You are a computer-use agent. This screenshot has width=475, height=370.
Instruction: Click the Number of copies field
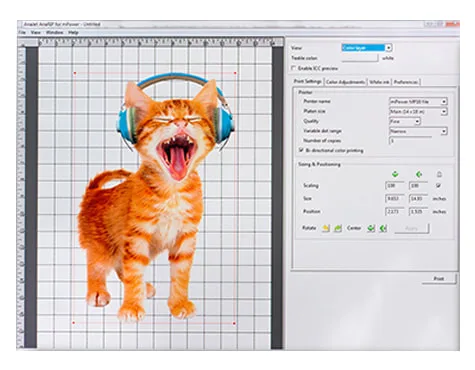411,141
